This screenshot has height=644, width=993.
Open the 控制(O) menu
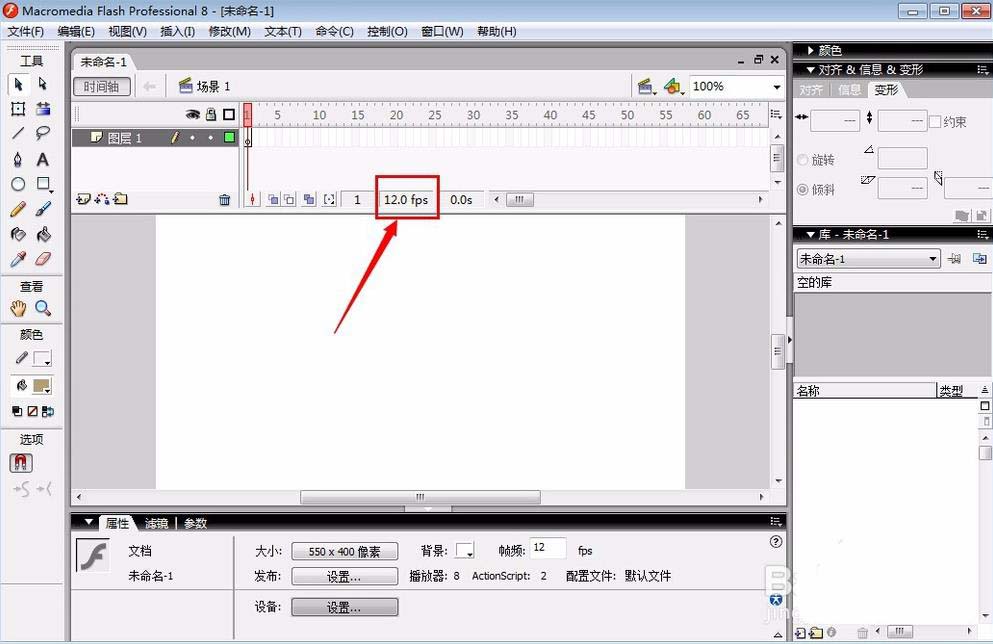pyautogui.click(x=388, y=32)
